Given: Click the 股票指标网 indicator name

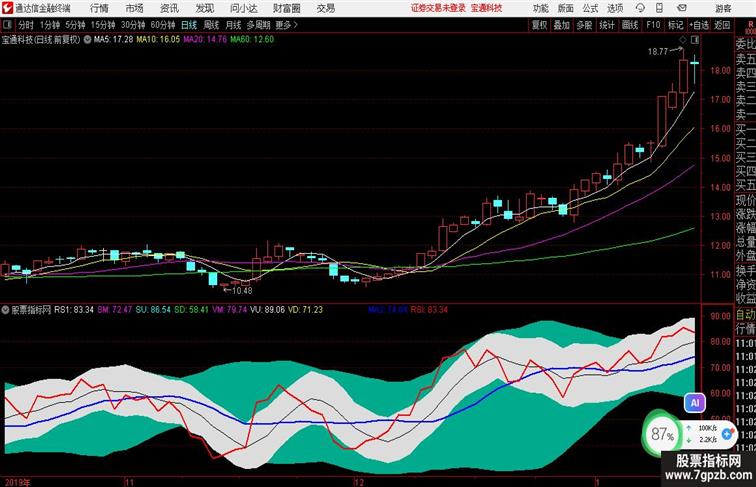Looking at the screenshot, I should pyautogui.click(x=31, y=310).
